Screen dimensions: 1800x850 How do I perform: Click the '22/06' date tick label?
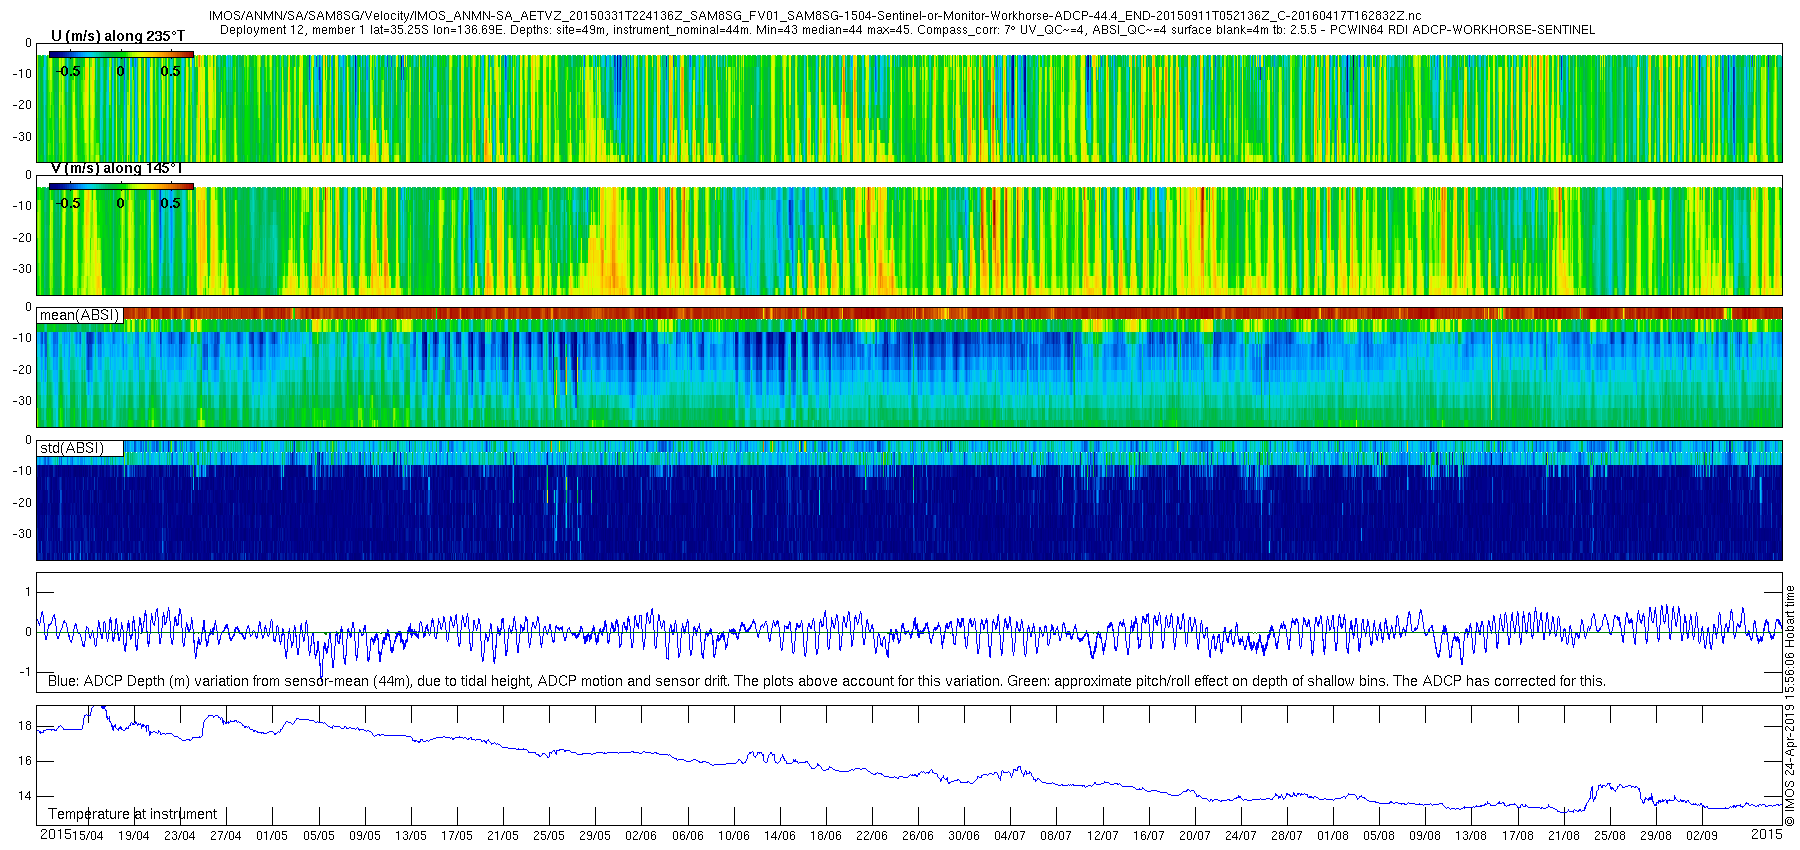pyautogui.click(x=872, y=836)
